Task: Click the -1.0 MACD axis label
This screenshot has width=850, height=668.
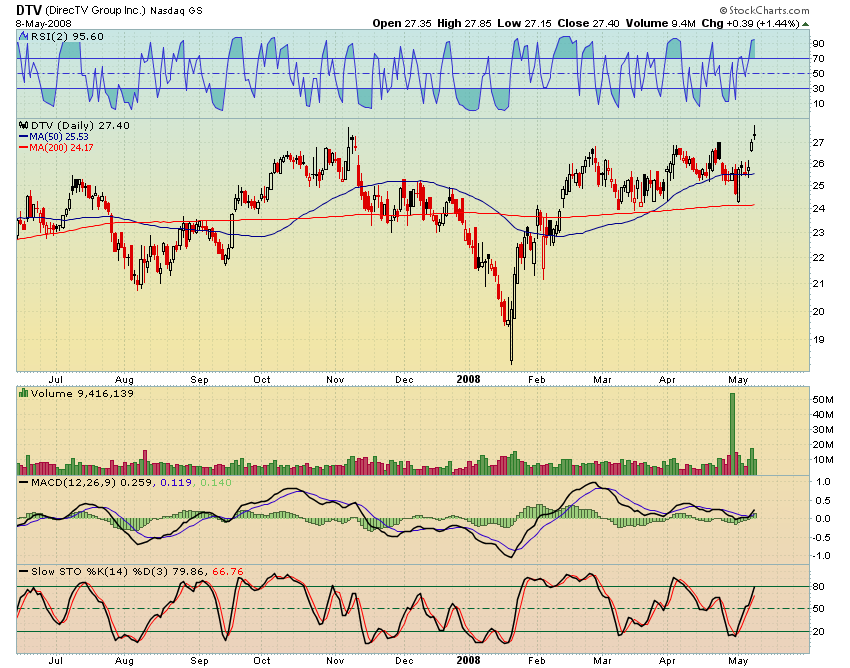Action: coord(821,556)
